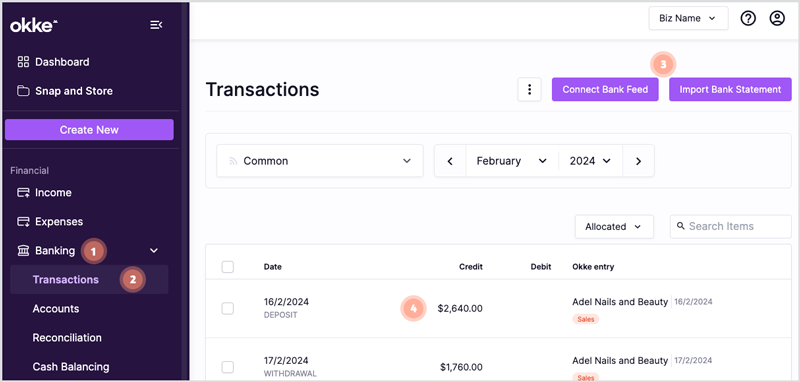
Task: Open the February month dropdown
Action: [512, 161]
